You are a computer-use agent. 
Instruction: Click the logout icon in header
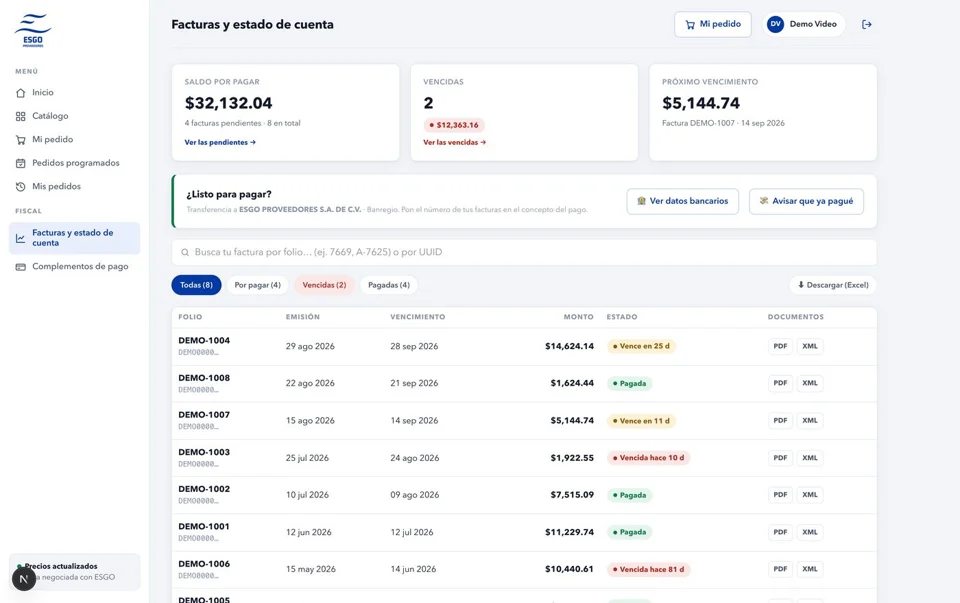tap(866, 24)
